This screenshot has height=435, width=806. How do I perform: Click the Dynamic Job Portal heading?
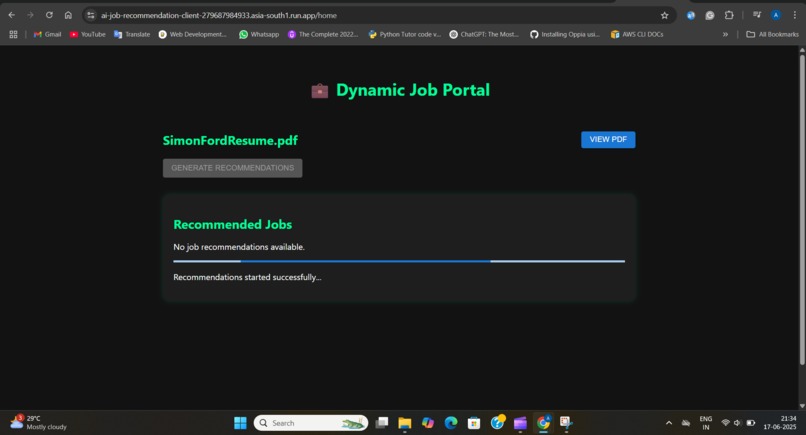coord(413,90)
